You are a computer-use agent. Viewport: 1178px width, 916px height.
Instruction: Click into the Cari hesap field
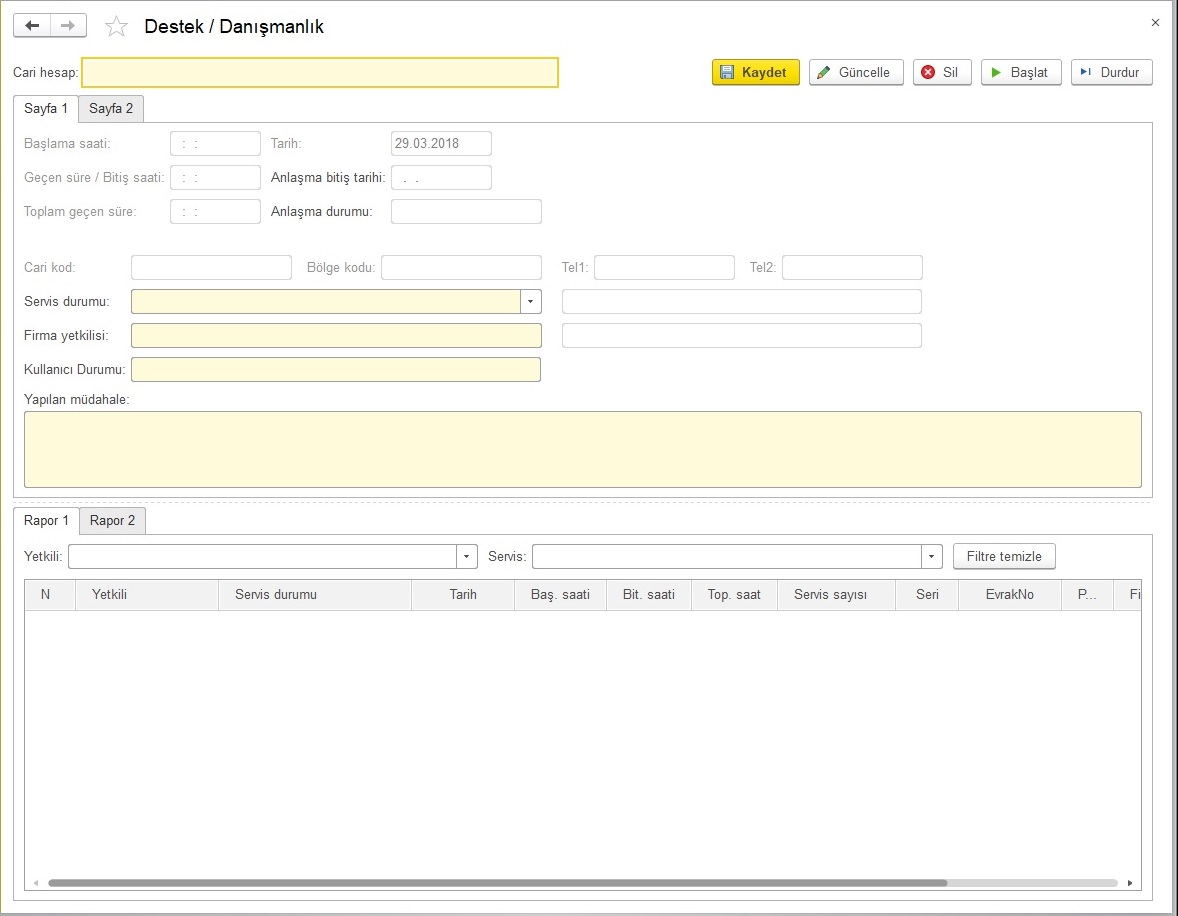tap(319, 72)
